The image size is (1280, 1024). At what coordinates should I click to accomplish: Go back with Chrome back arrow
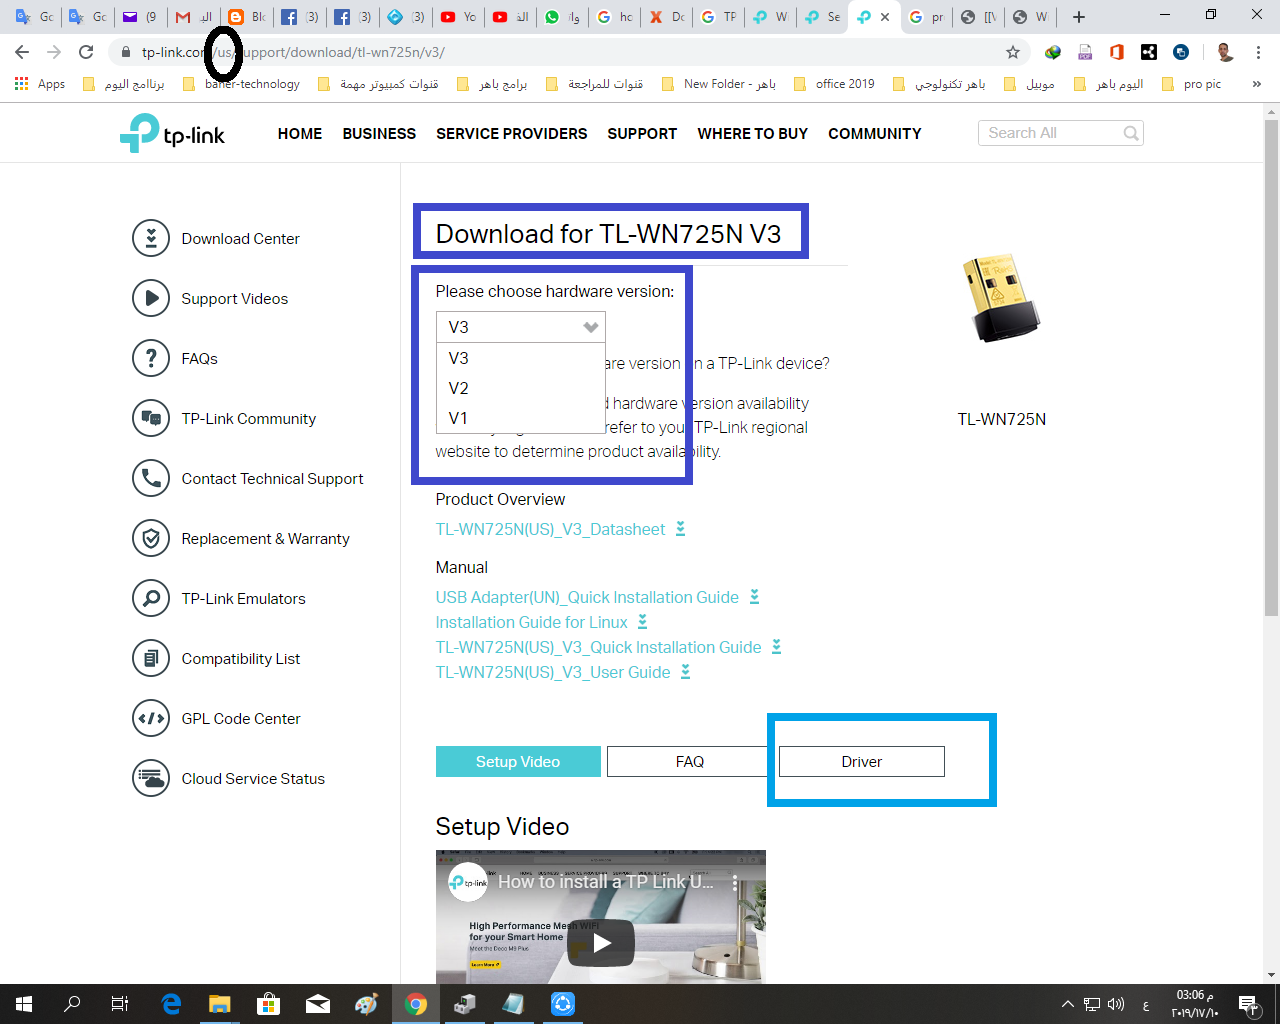[x=22, y=52]
